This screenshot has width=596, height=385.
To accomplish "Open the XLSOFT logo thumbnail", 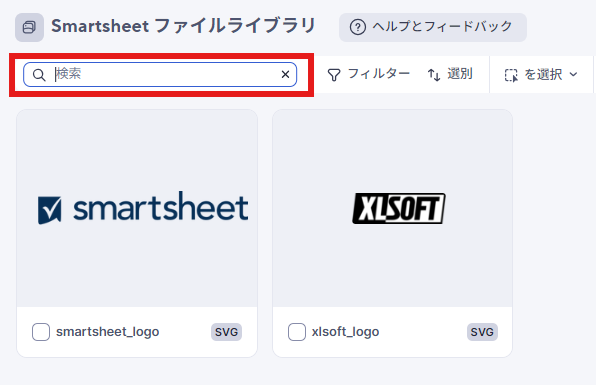I will coord(393,208).
